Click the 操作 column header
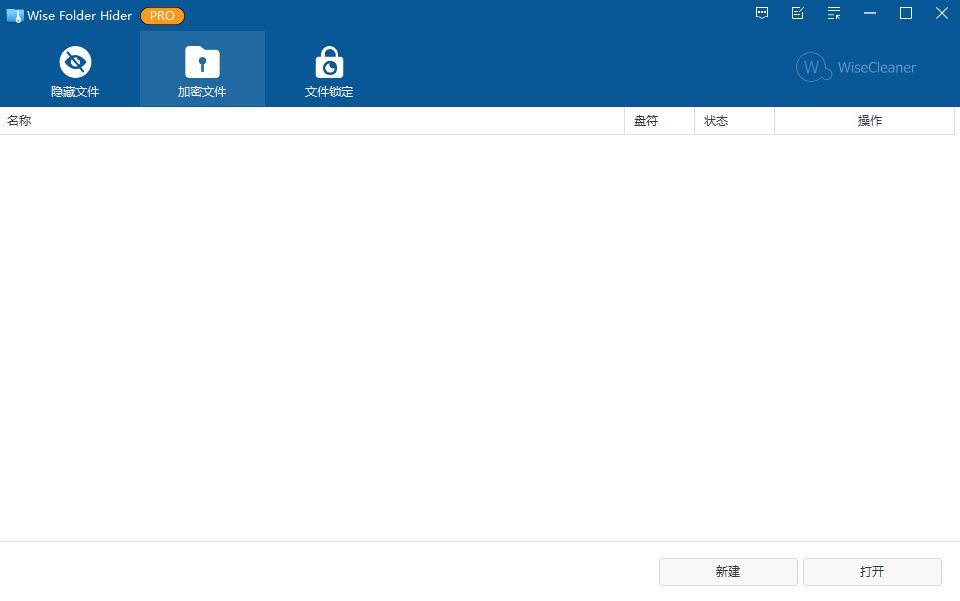 864,121
